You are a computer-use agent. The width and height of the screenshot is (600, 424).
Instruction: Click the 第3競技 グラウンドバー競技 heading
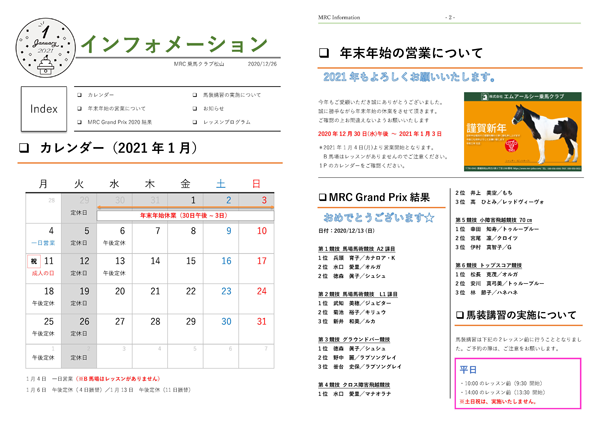[354, 339]
